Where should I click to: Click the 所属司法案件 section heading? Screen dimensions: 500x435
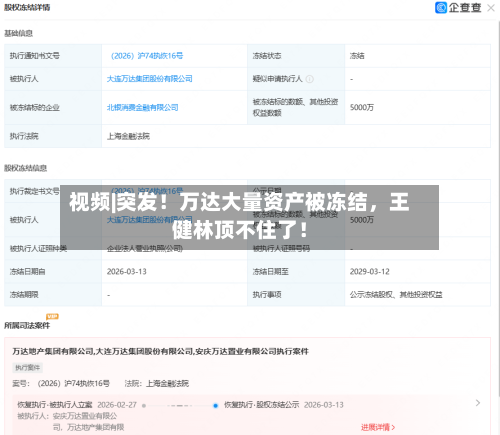(x=27, y=325)
